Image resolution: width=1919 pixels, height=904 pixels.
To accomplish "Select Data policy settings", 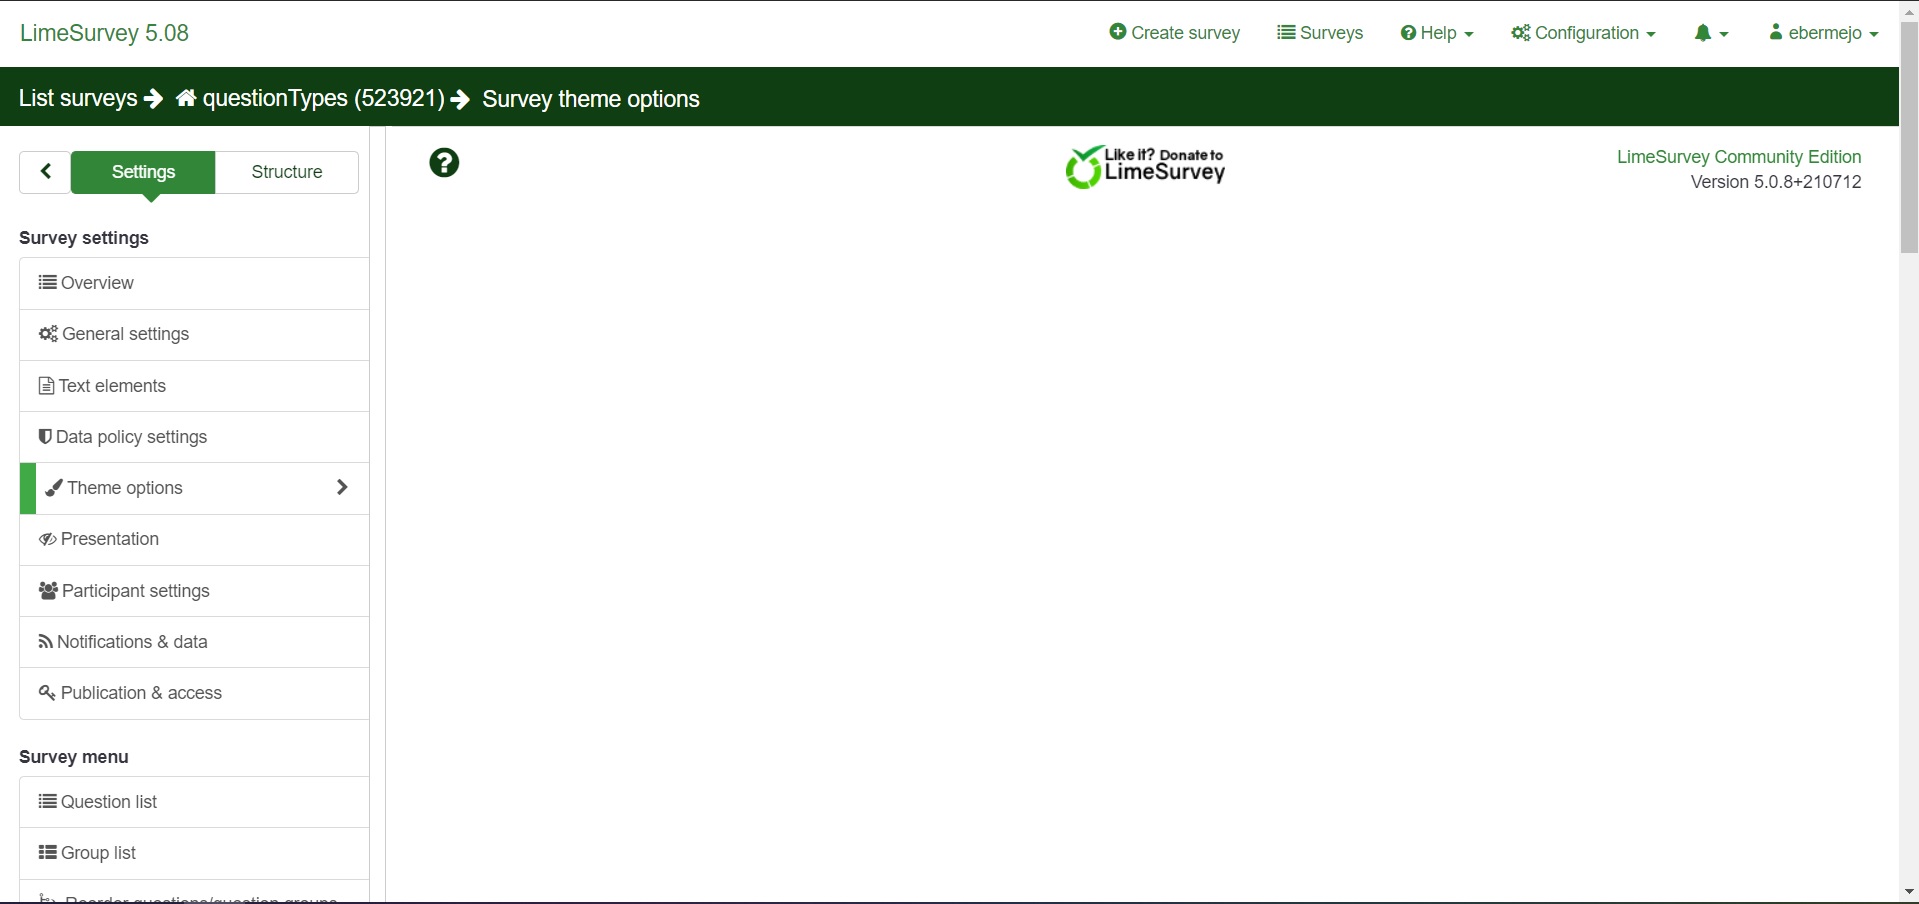I will tap(131, 437).
